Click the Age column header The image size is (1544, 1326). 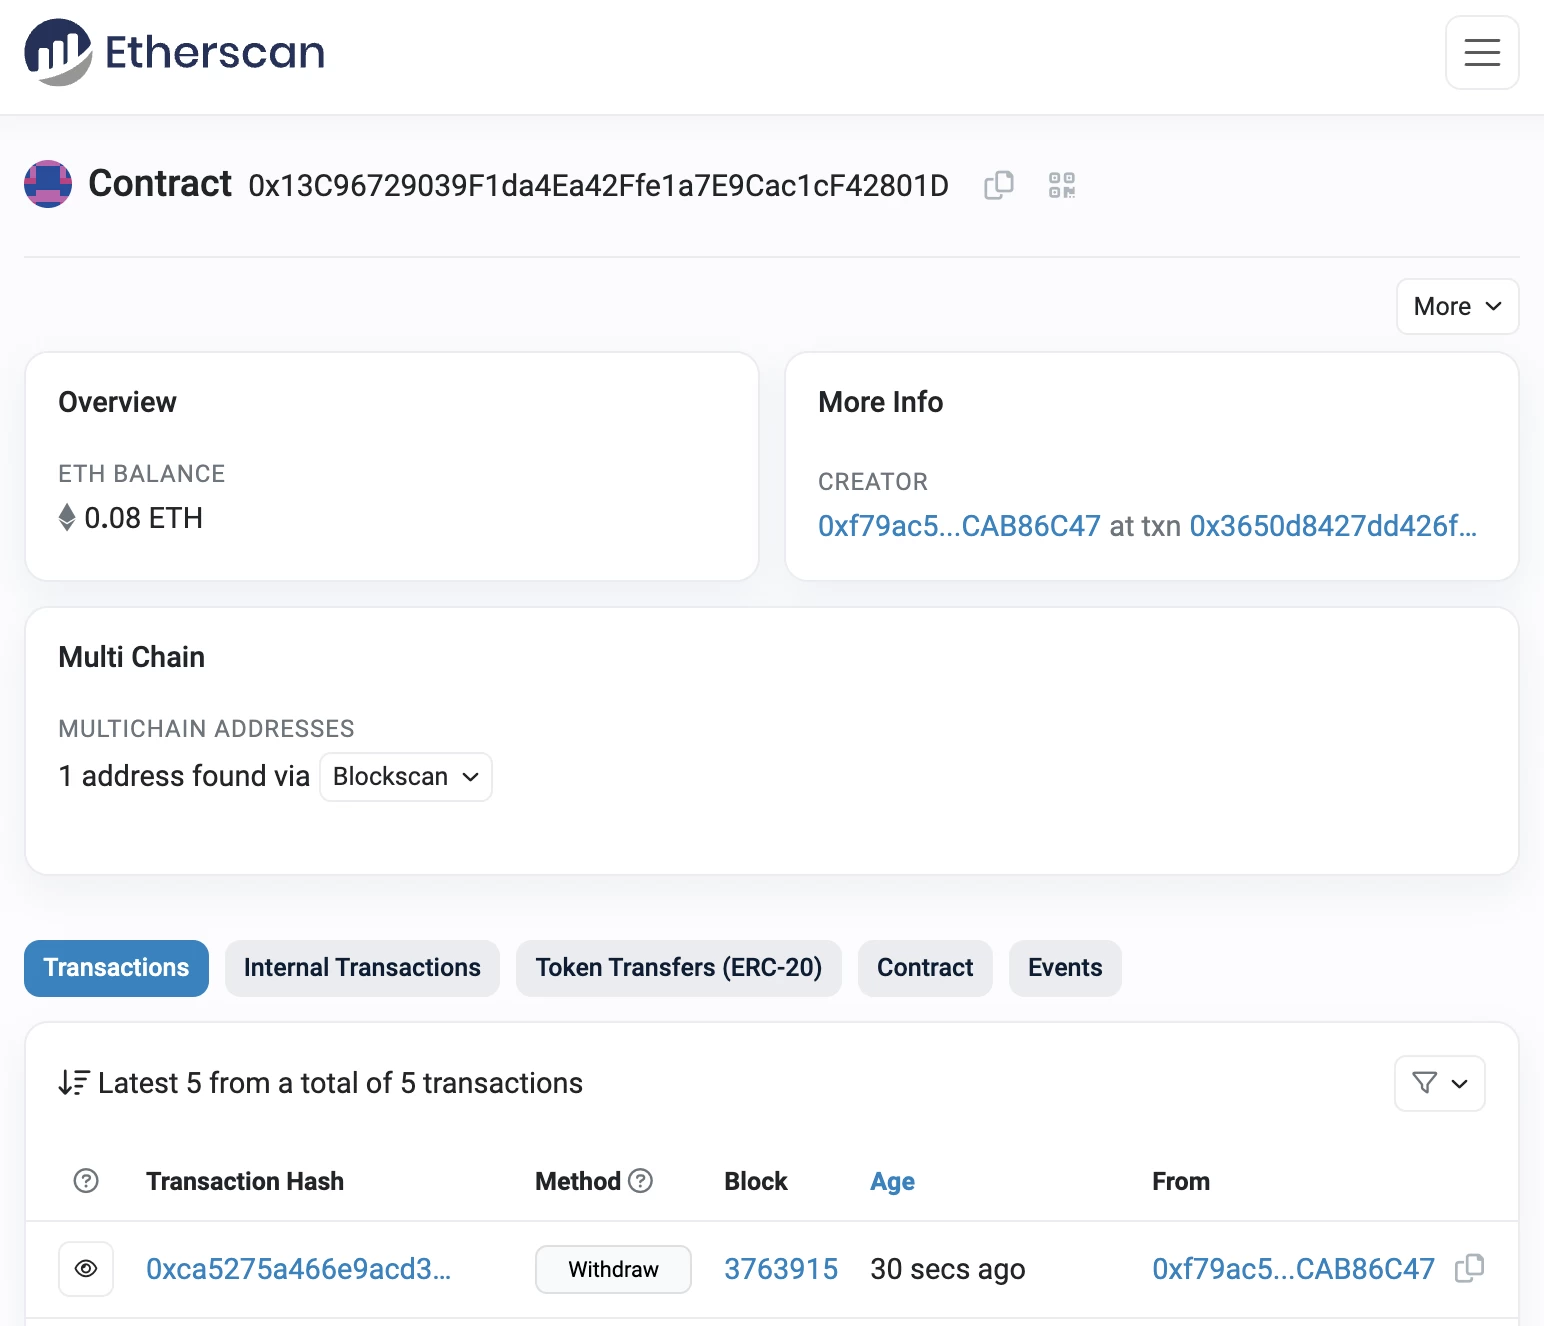point(892,1181)
